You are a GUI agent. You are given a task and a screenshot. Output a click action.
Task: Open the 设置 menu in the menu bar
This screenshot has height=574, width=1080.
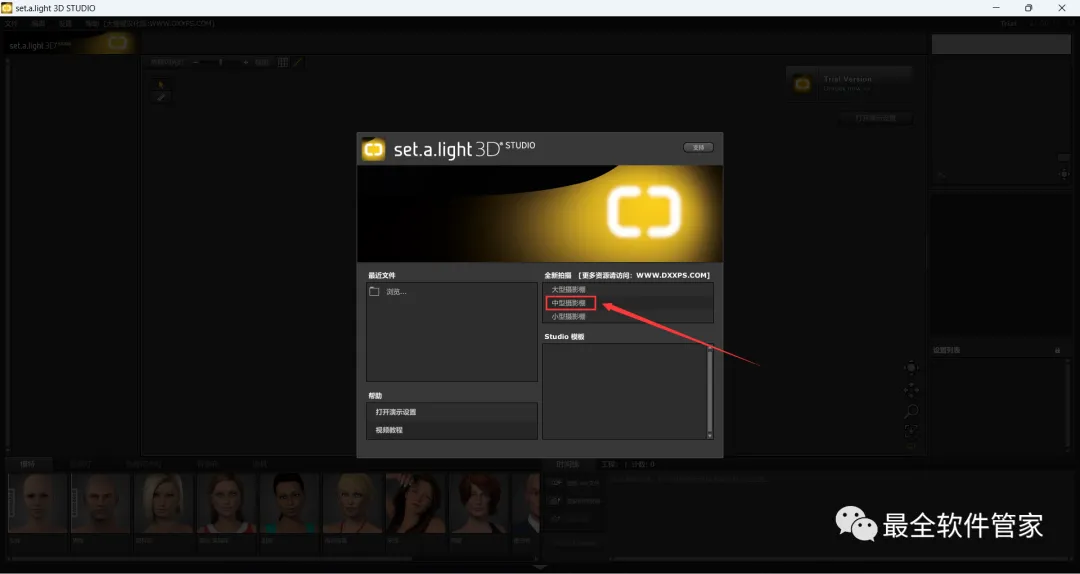pyautogui.click(x=65, y=23)
